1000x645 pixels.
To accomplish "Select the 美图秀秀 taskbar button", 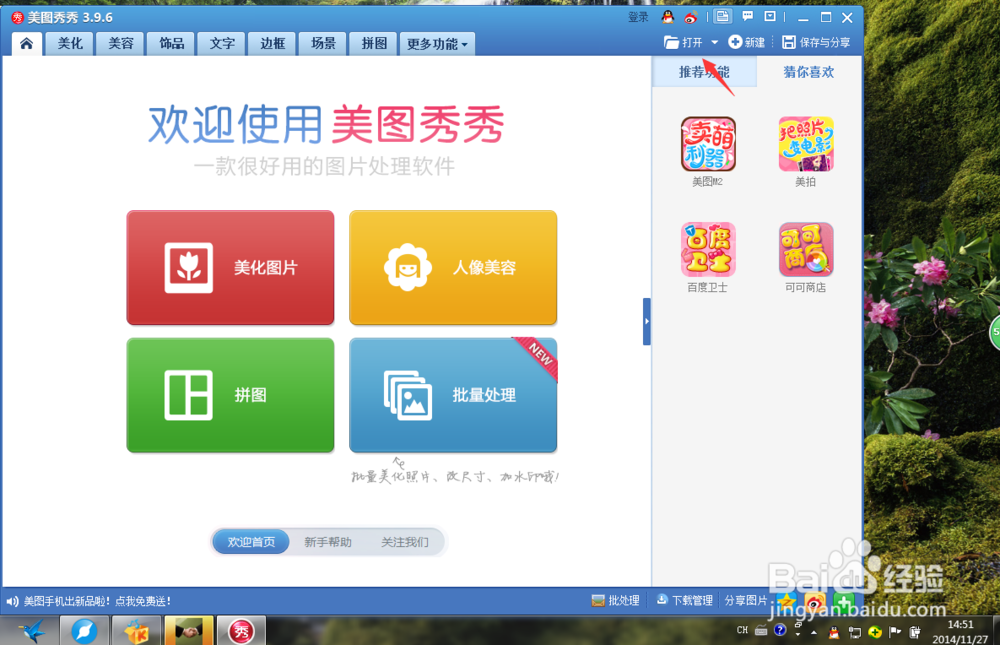I will click(241, 631).
